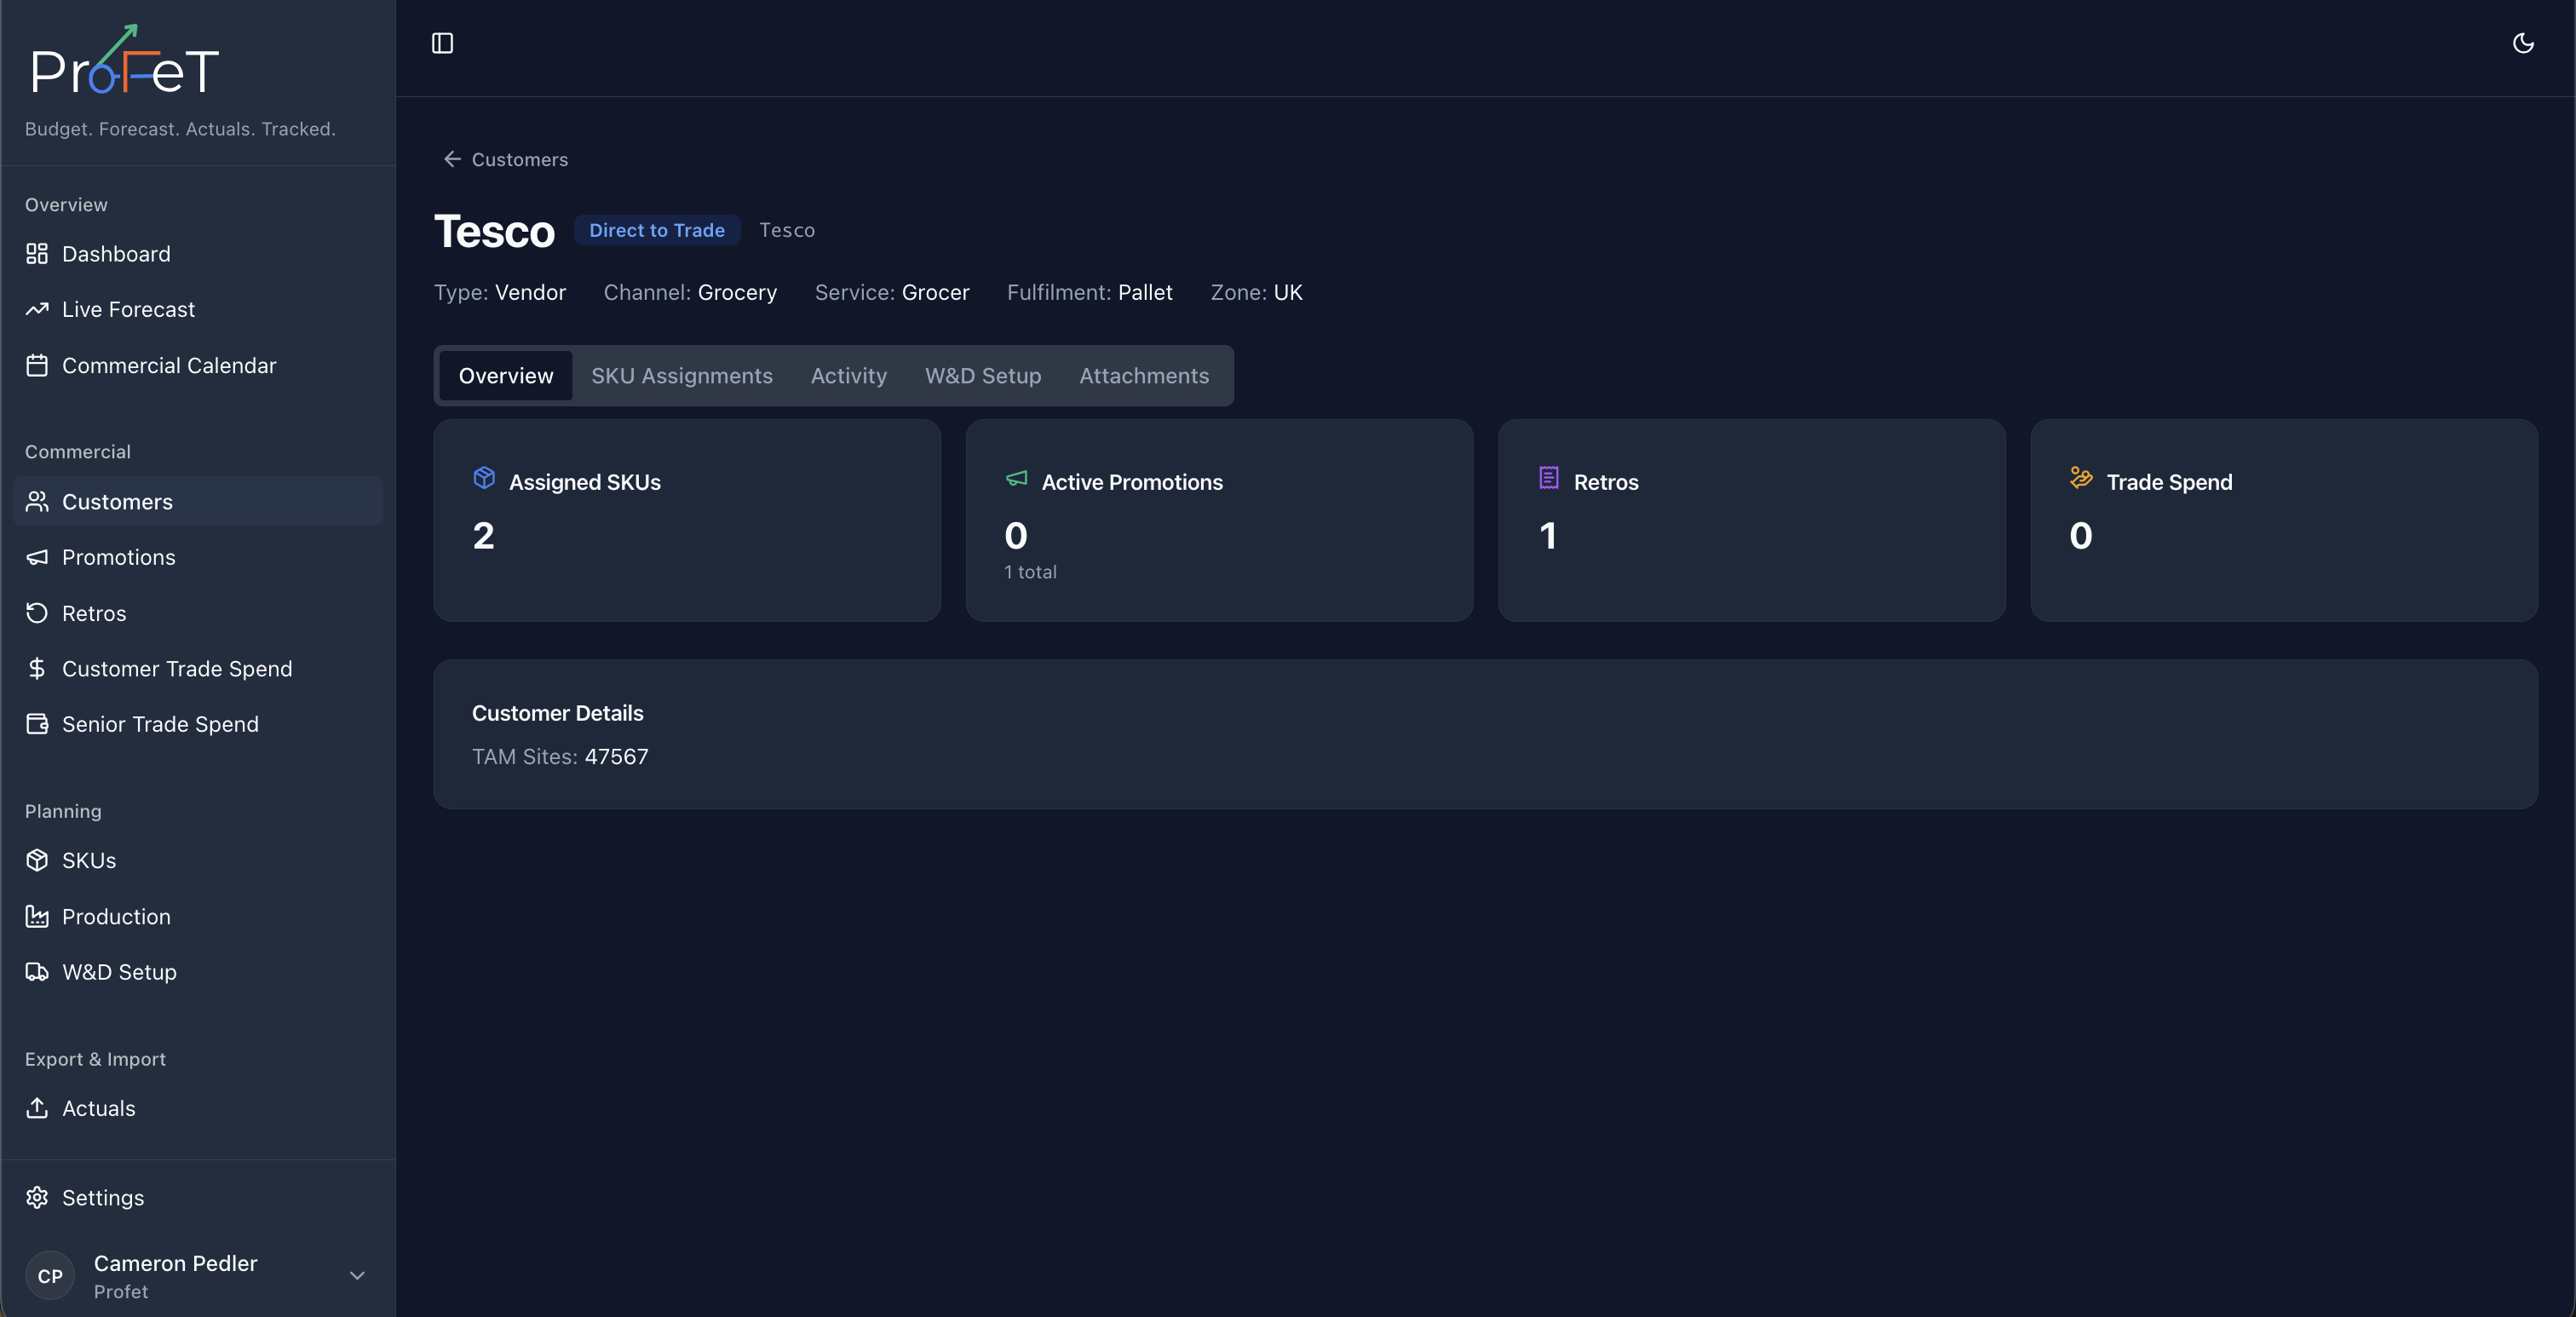Open Actuals under Export & Import

(198, 1108)
